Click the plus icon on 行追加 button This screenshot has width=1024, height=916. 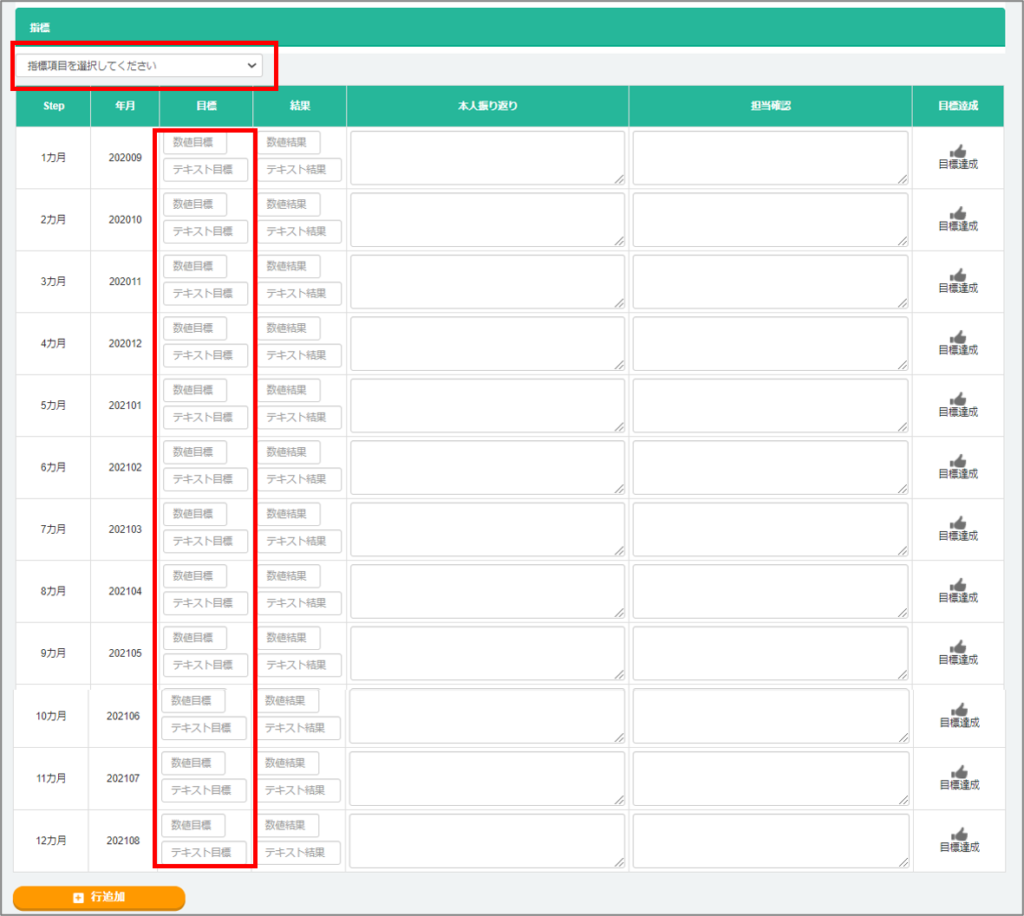[79, 898]
